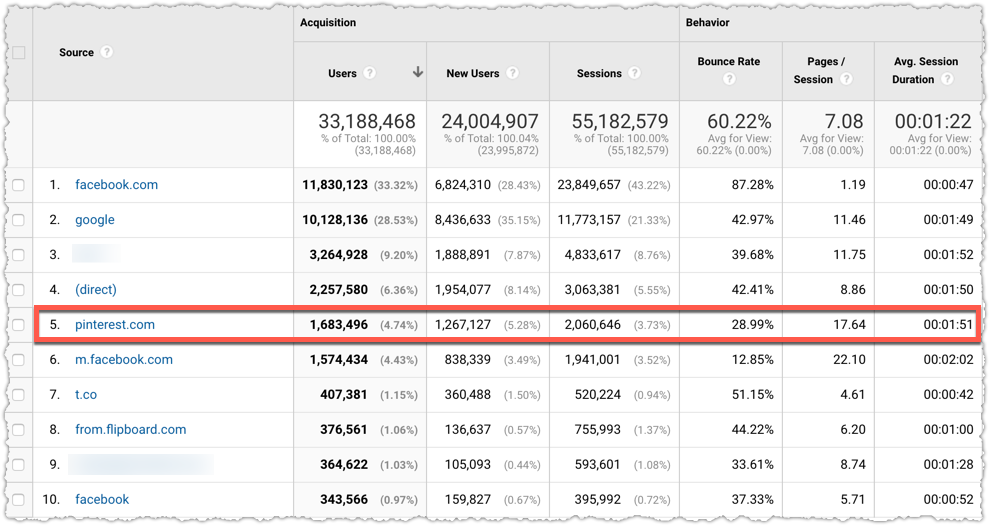Select from.flipboard.com sessions 755,993
989x525 pixels.
tap(598, 430)
